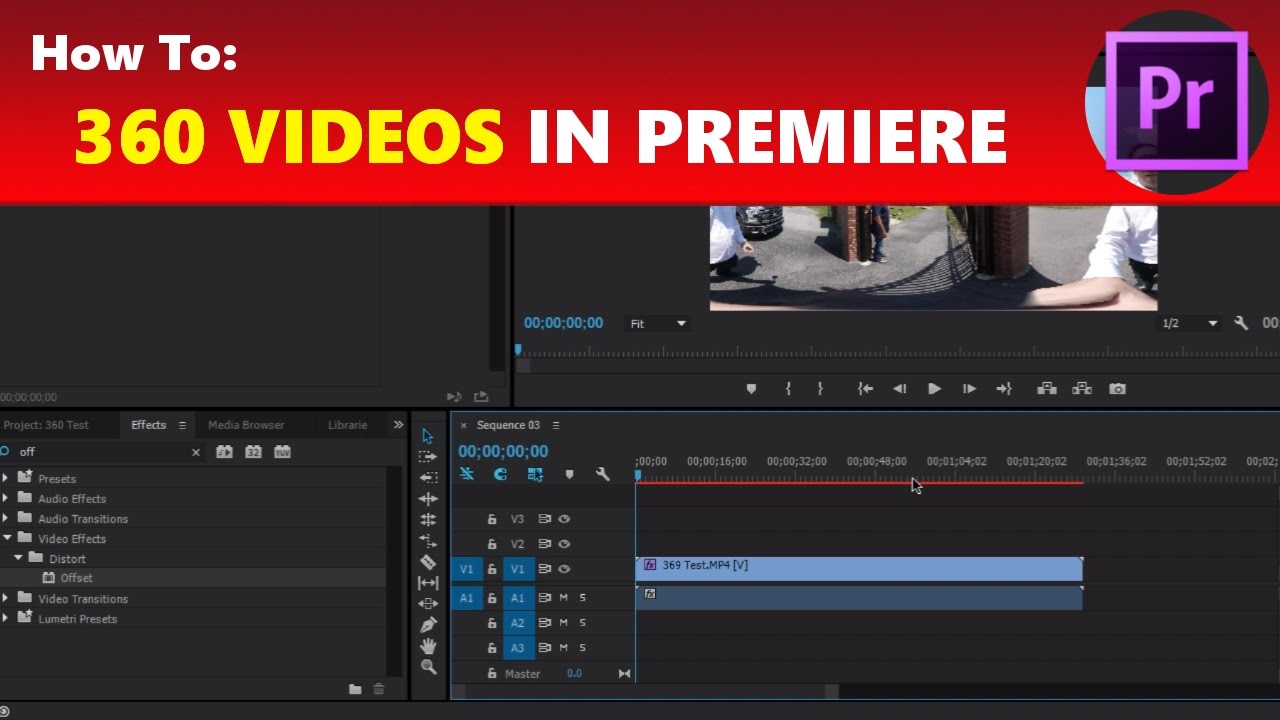Toggle lock on track V3
This screenshot has height=720, width=1280.
492,519
